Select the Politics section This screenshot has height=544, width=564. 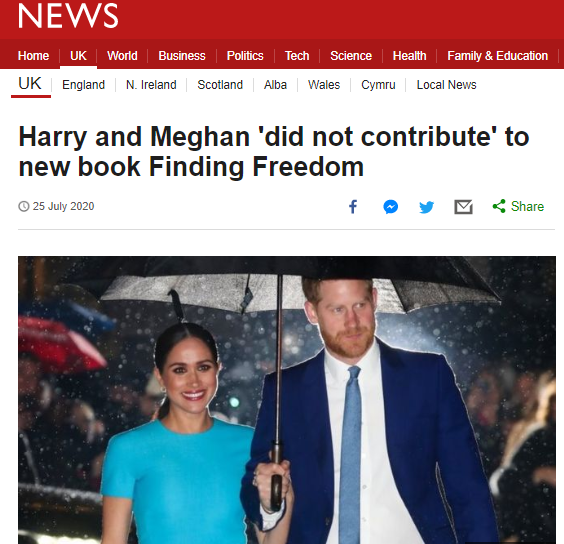(245, 56)
